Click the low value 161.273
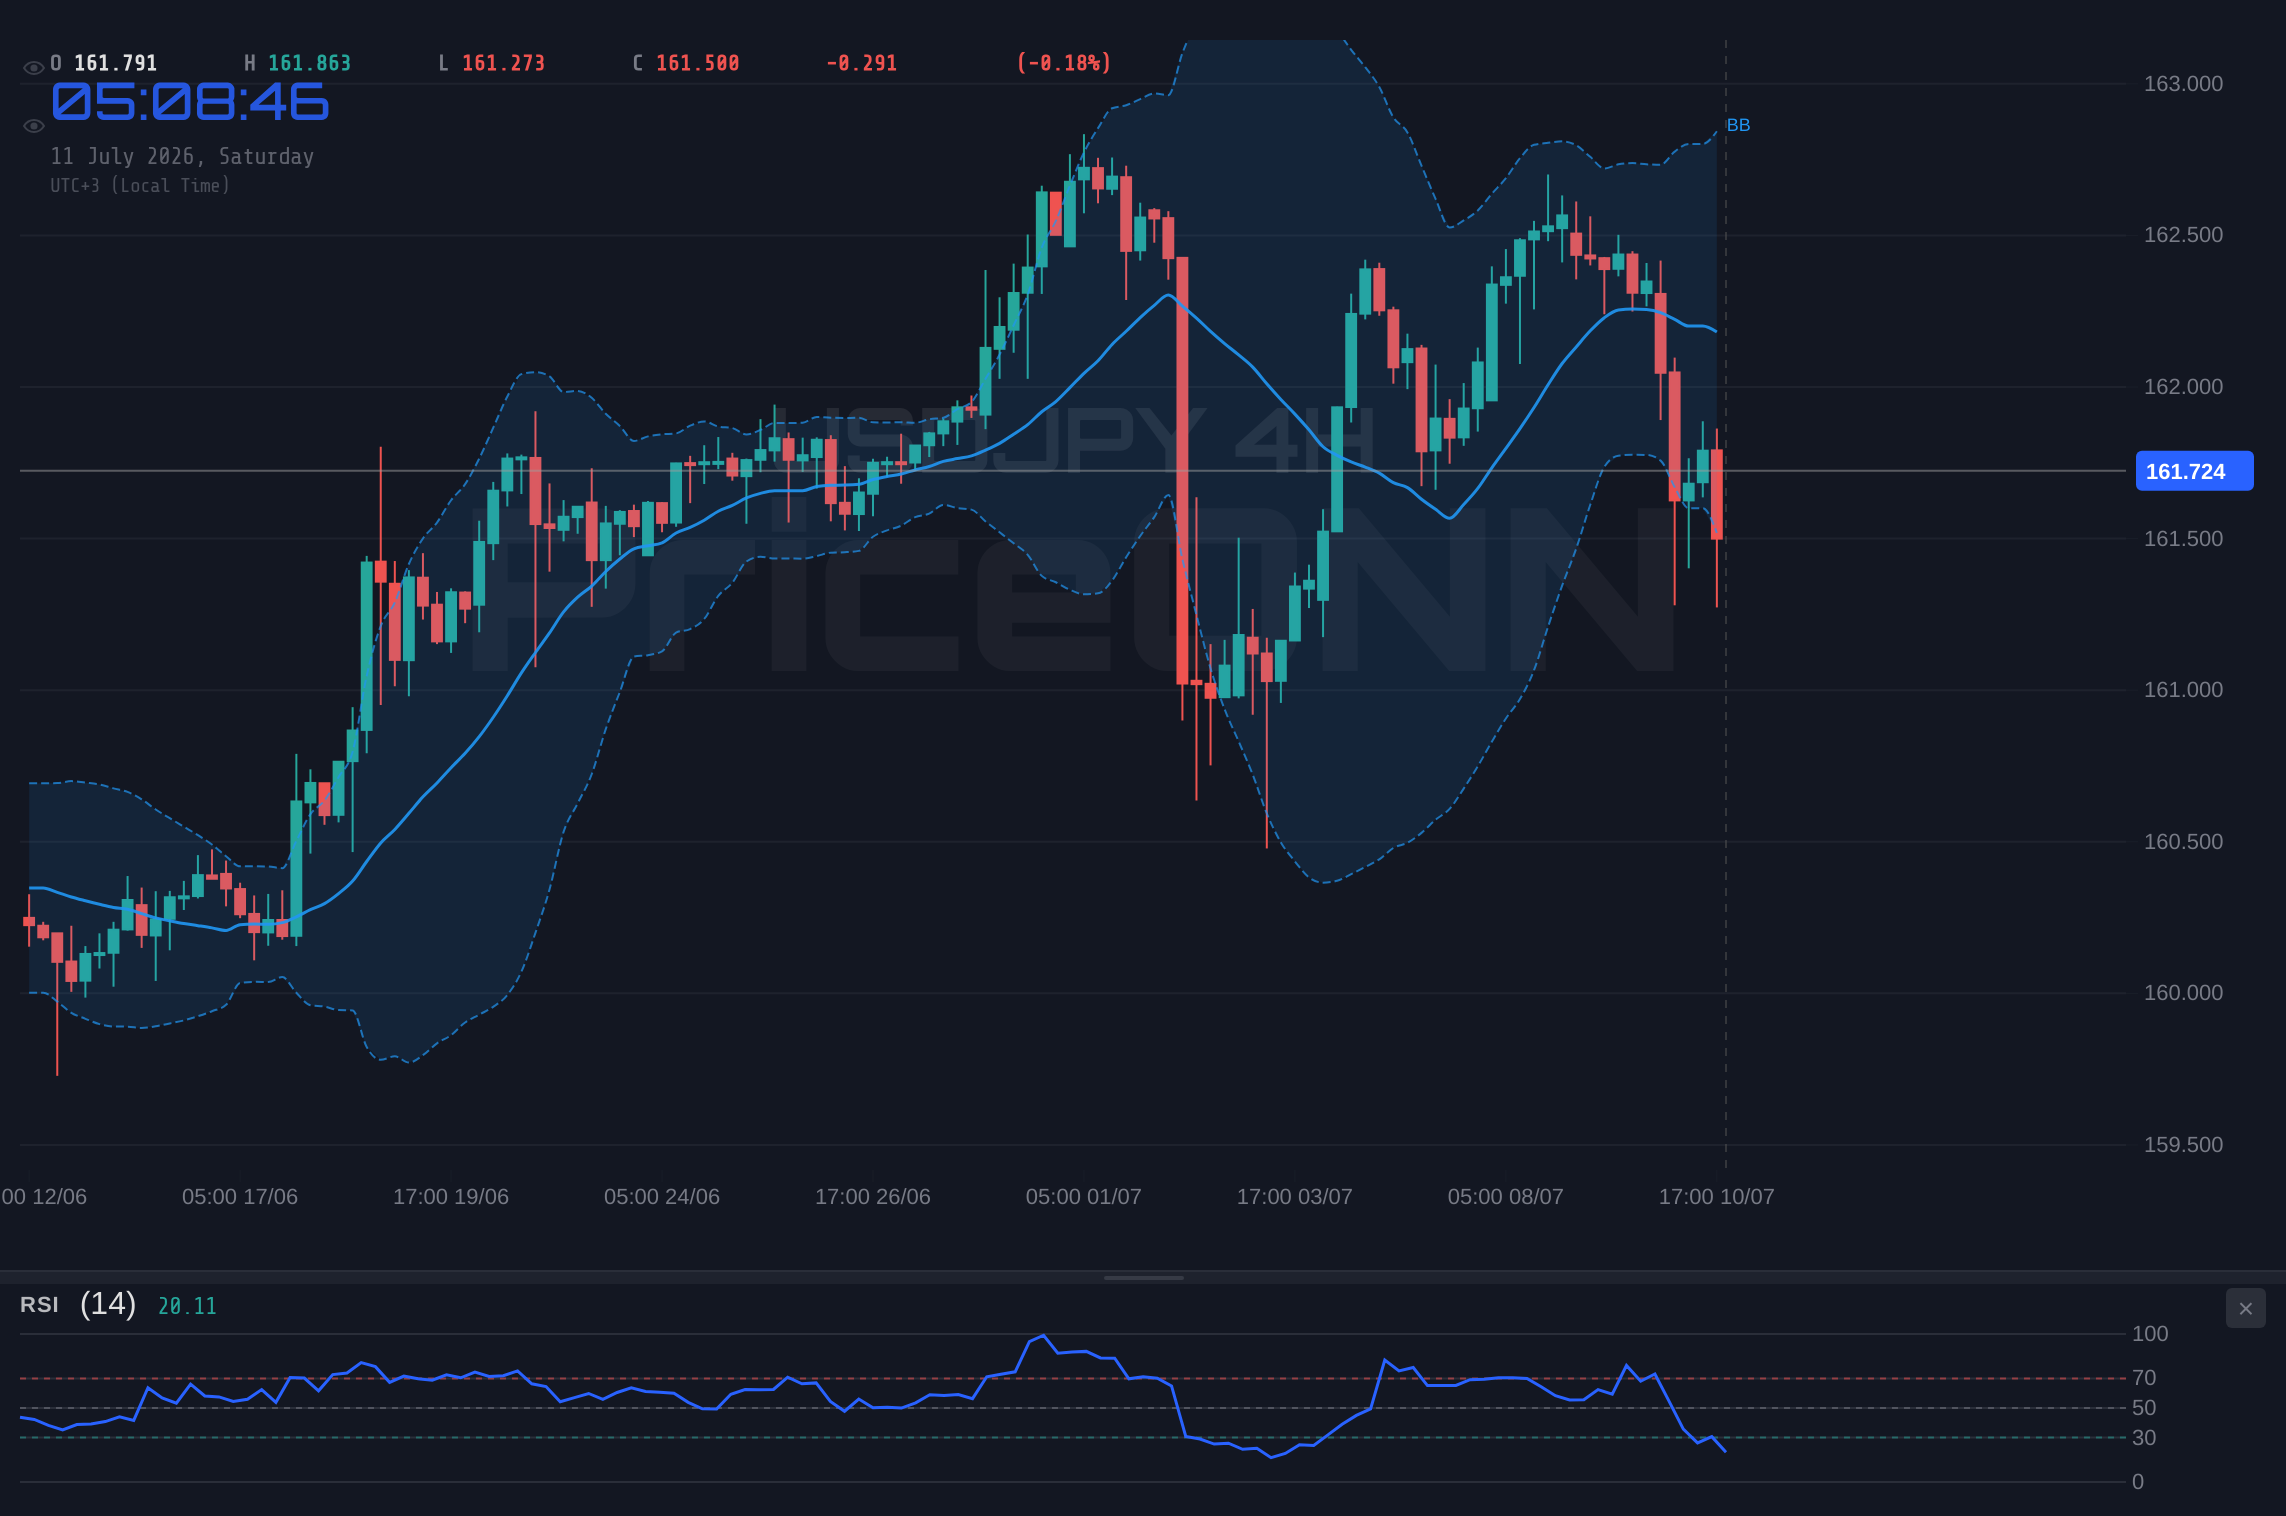Image resolution: width=2286 pixels, height=1516 pixels. coord(503,63)
